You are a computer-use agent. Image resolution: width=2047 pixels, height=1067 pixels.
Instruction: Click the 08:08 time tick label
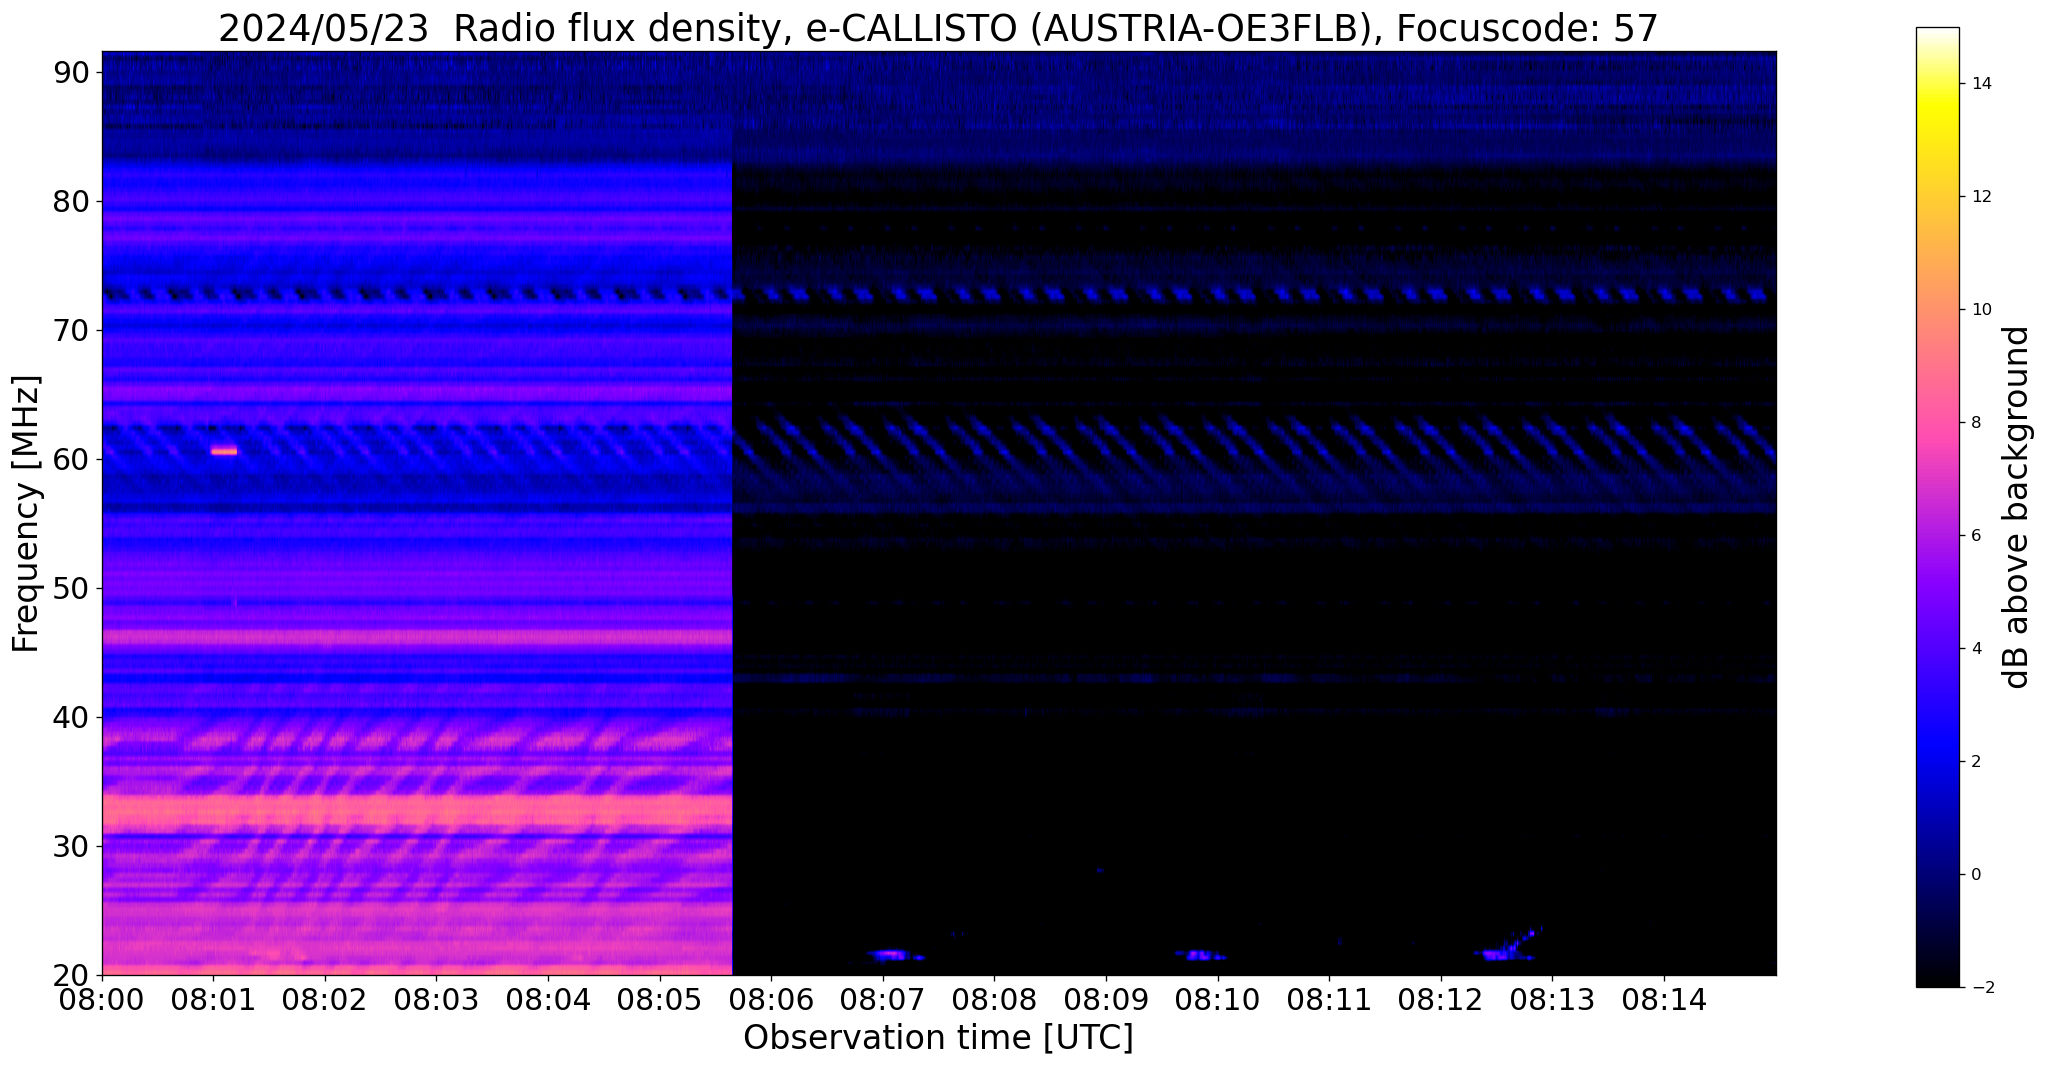click(994, 1000)
